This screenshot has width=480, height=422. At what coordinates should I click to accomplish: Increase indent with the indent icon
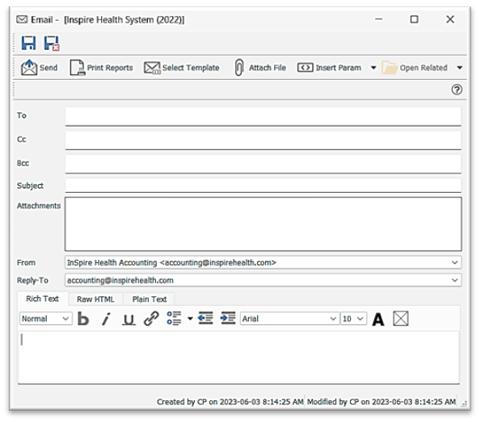(228, 318)
